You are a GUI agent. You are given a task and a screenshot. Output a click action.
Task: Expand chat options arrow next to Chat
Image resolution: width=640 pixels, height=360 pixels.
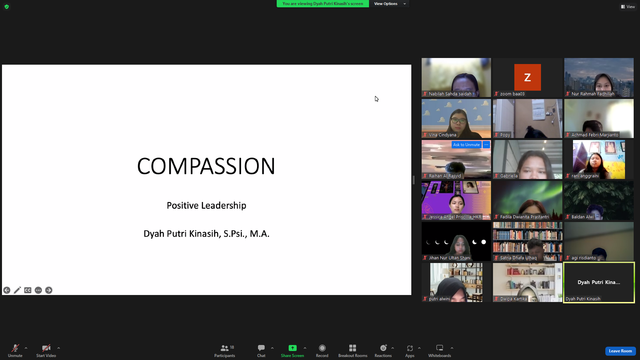[272, 348]
